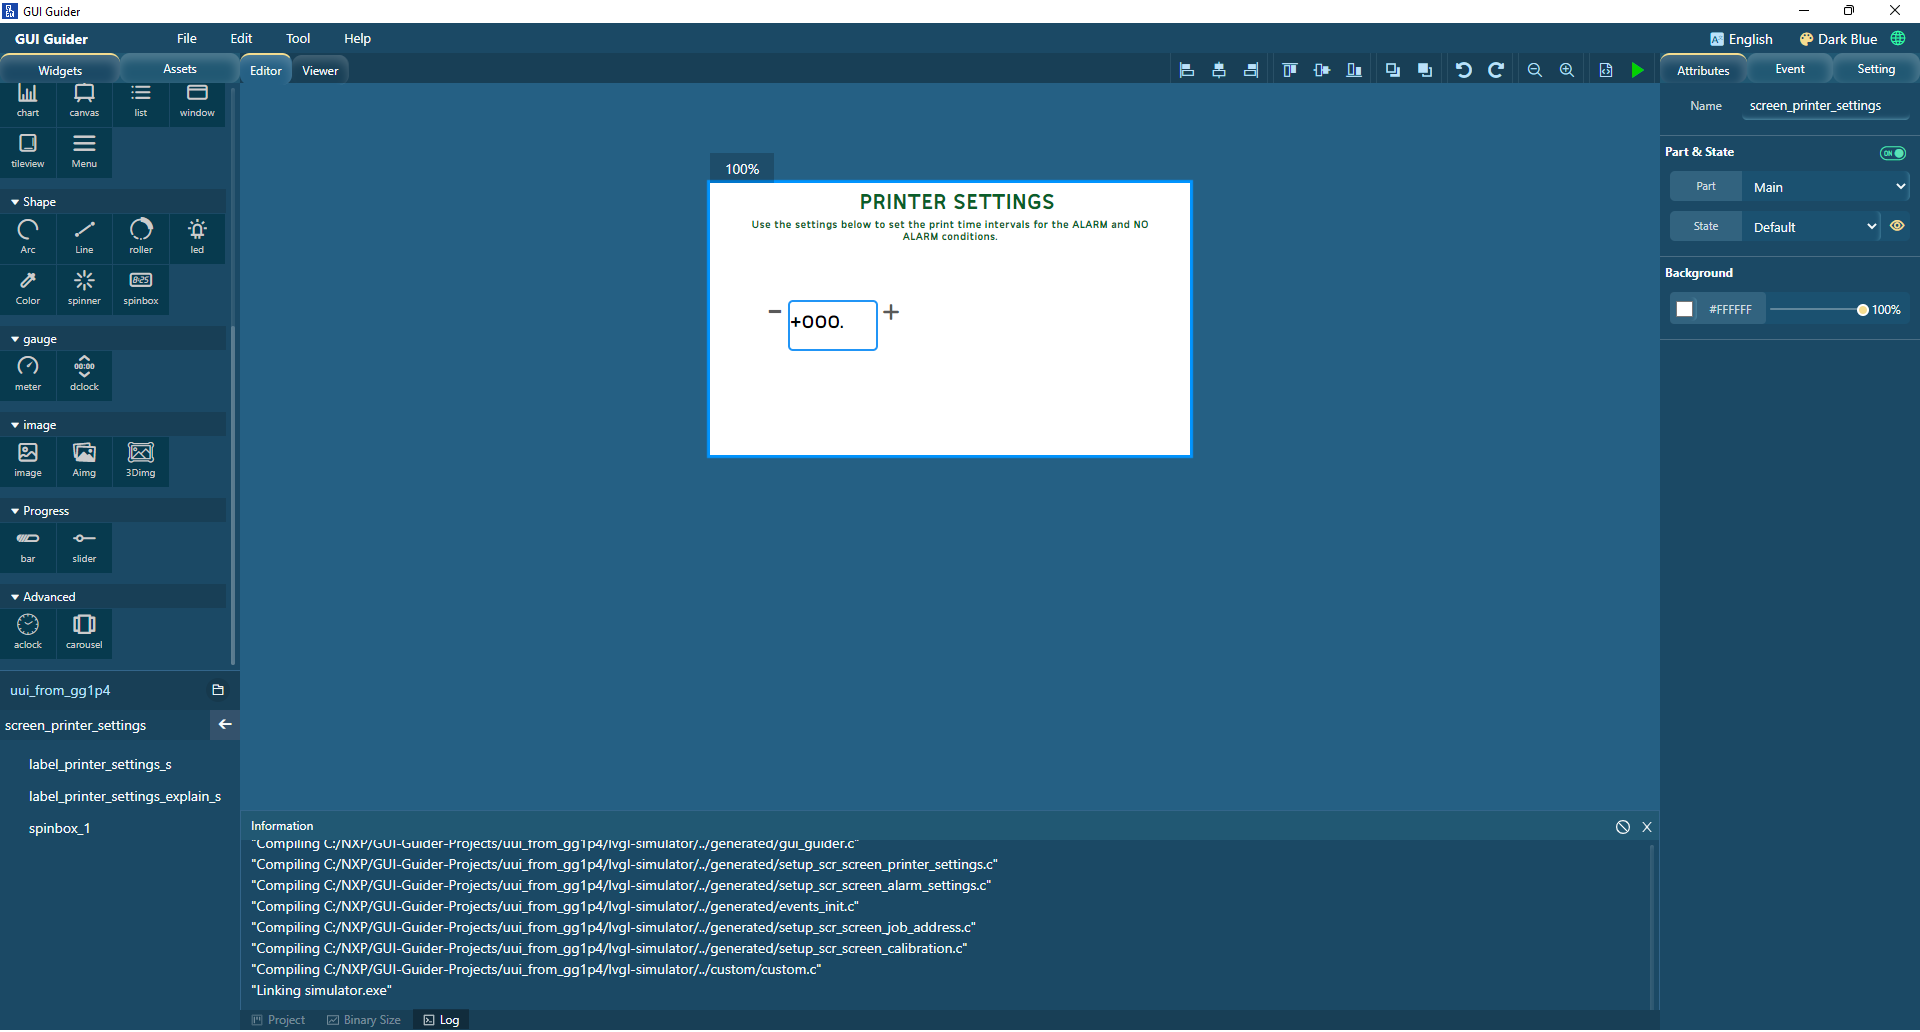Screen dimensions: 1920x1032
Task: Click the align left toolbar icon
Action: (x=1187, y=70)
